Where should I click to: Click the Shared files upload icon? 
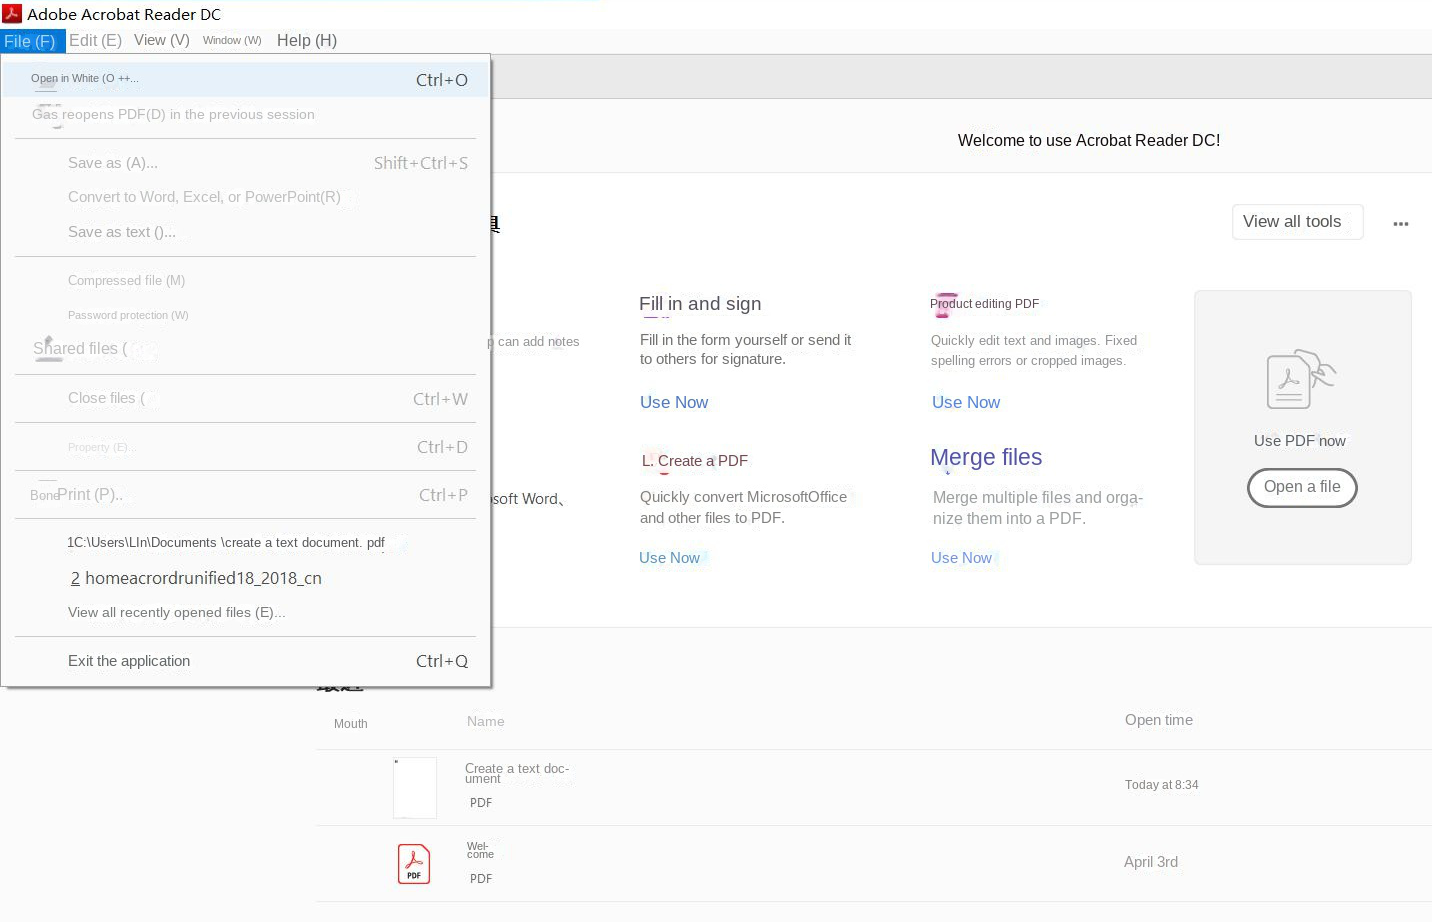48,349
